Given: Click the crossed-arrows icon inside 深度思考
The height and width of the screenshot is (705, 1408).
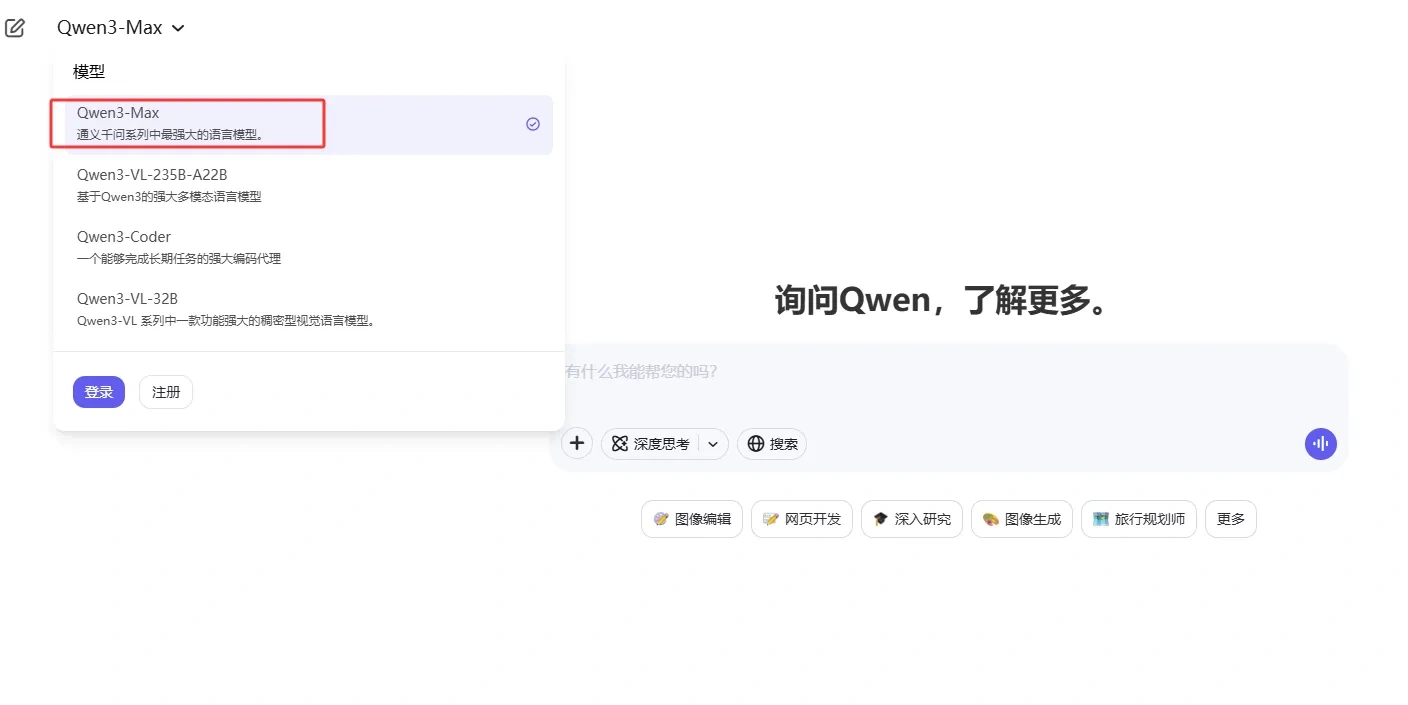Looking at the screenshot, I should (x=622, y=443).
